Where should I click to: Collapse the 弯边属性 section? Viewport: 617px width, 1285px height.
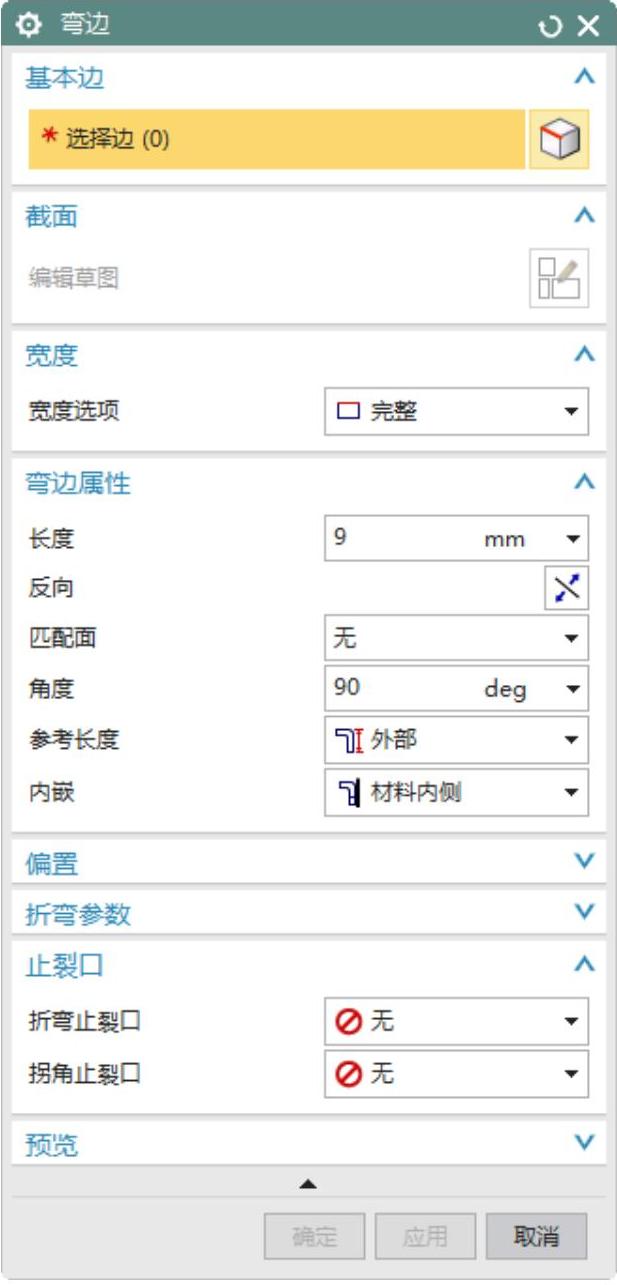tap(586, 483)
